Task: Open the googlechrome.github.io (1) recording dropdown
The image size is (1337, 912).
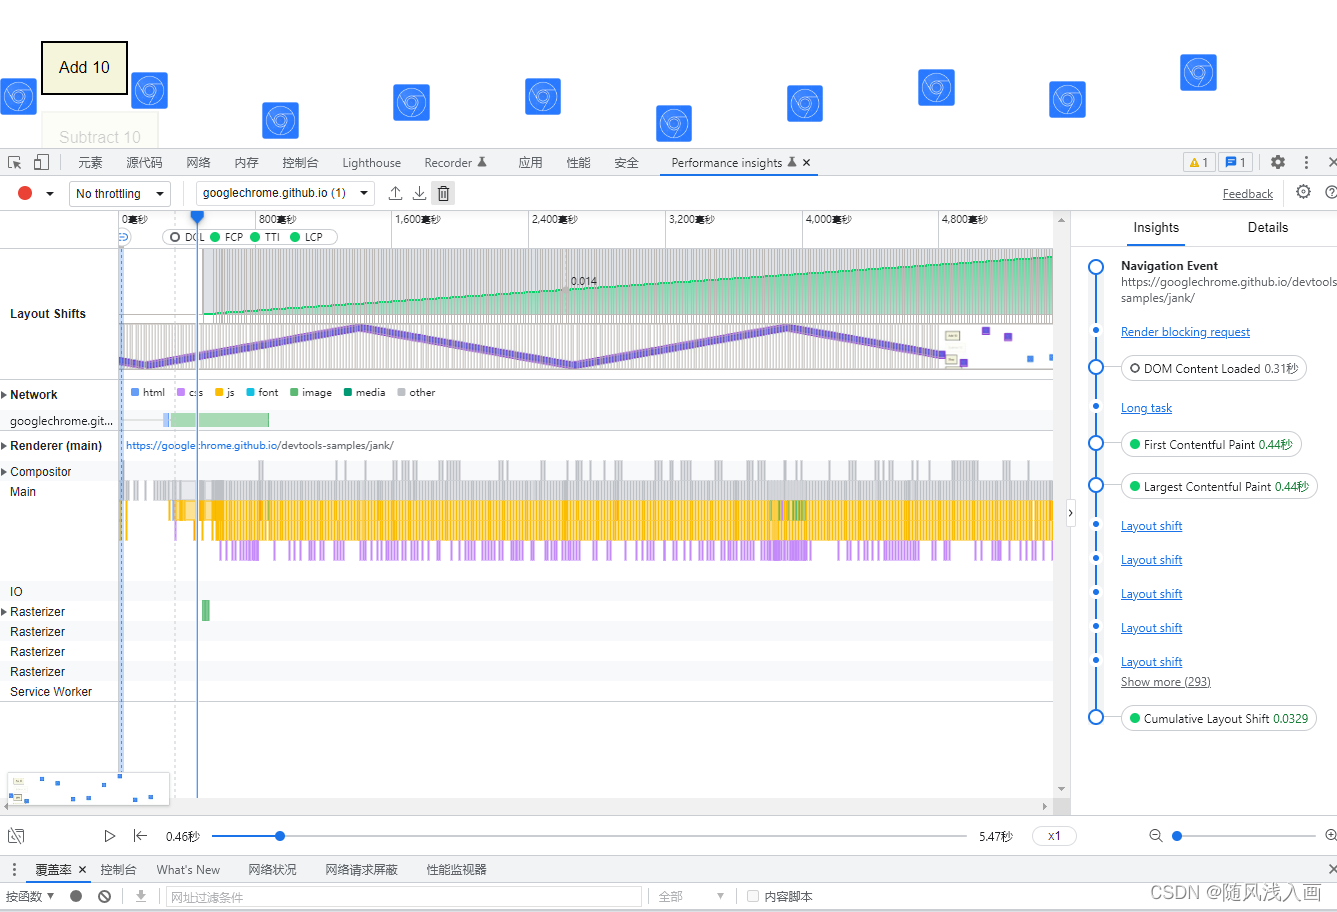Action: 285,193
